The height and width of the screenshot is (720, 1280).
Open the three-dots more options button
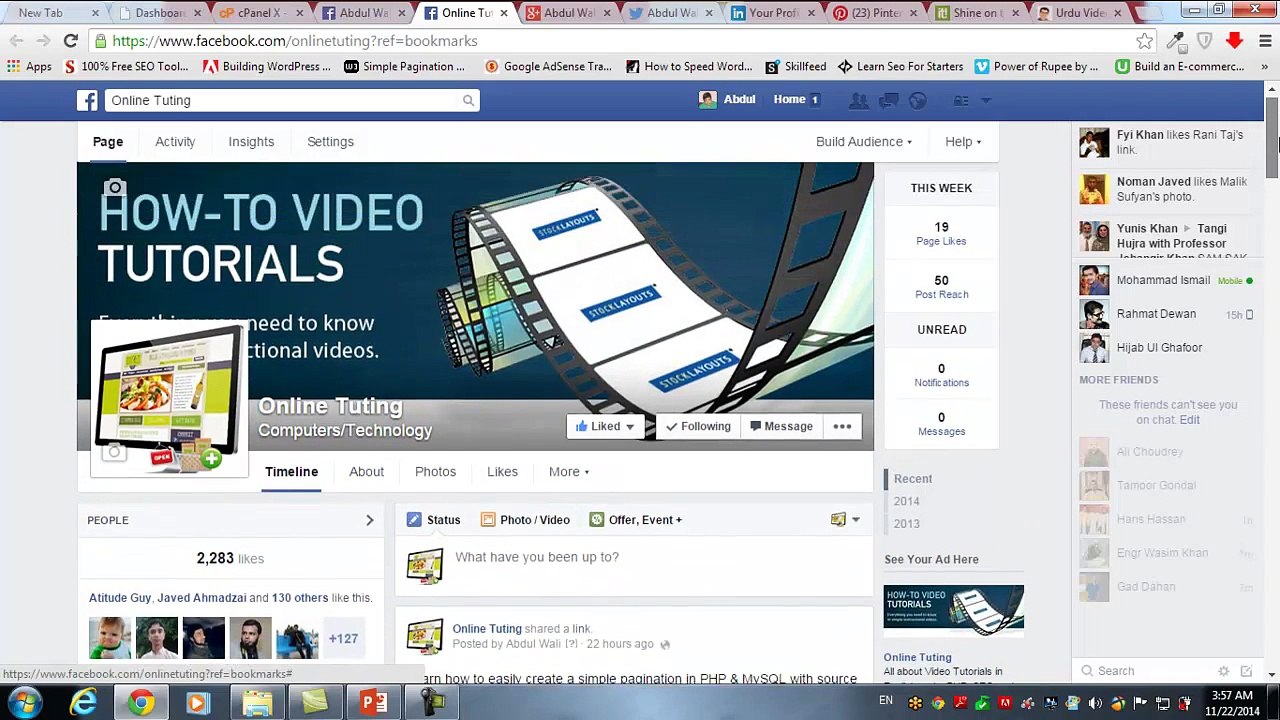(x=842, y=426)
